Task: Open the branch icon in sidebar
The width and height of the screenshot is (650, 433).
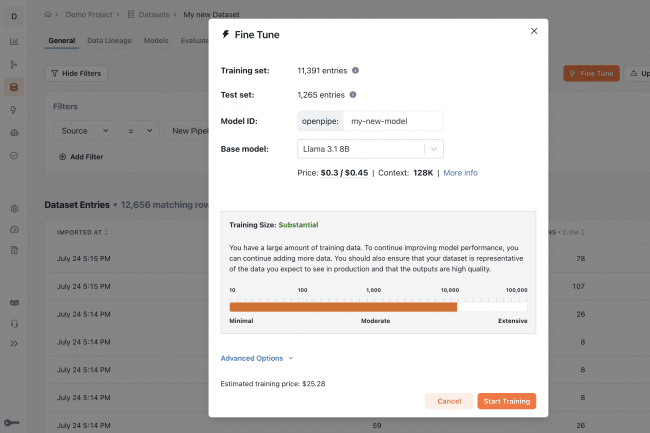Action: coord(14,64)
